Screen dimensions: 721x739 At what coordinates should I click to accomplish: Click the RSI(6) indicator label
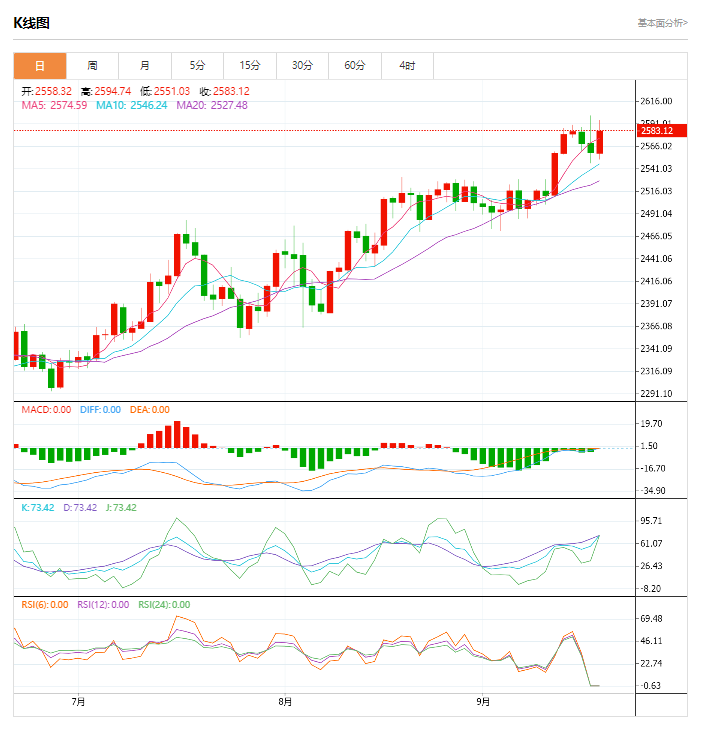click(x=45, y=605)
